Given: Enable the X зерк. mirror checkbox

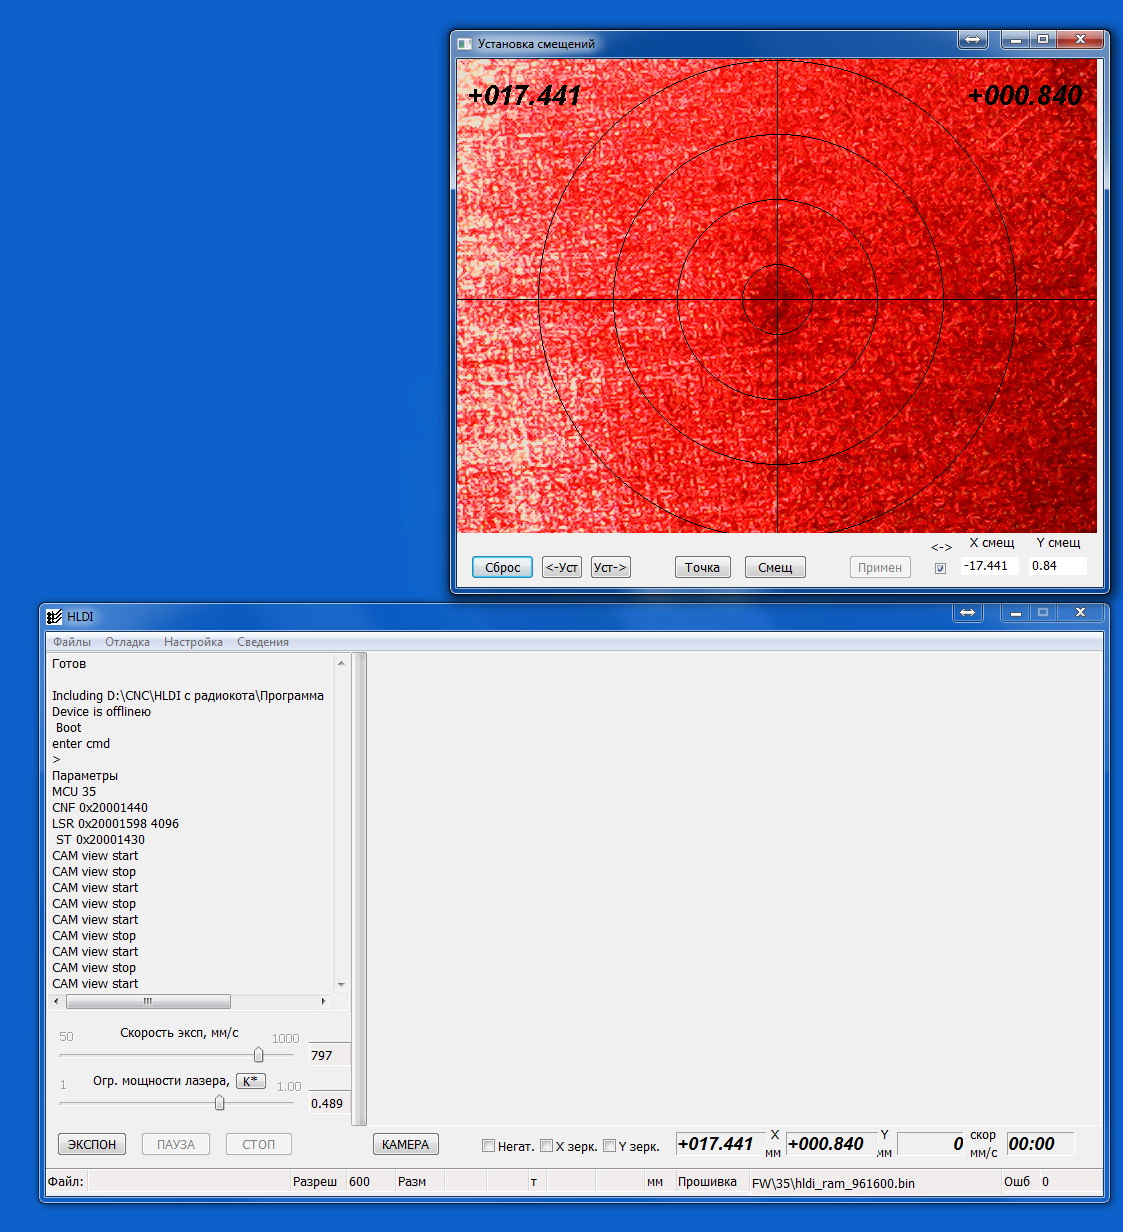Looking at the screenshot, I should tap(546, 1146).
